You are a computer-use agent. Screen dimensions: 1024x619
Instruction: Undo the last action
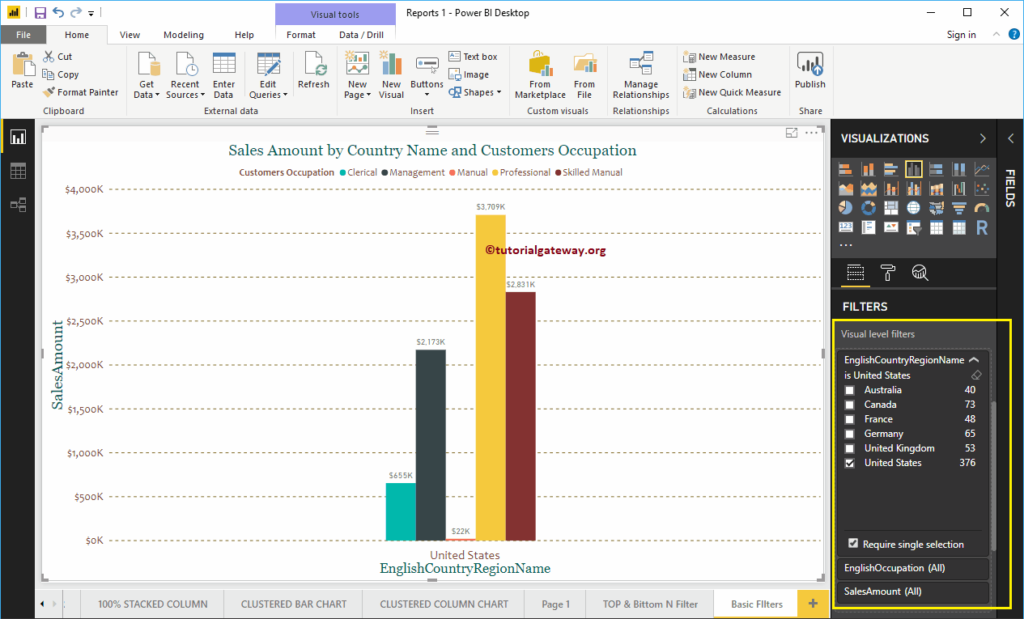pyautogui.click(x=58, y=12)
